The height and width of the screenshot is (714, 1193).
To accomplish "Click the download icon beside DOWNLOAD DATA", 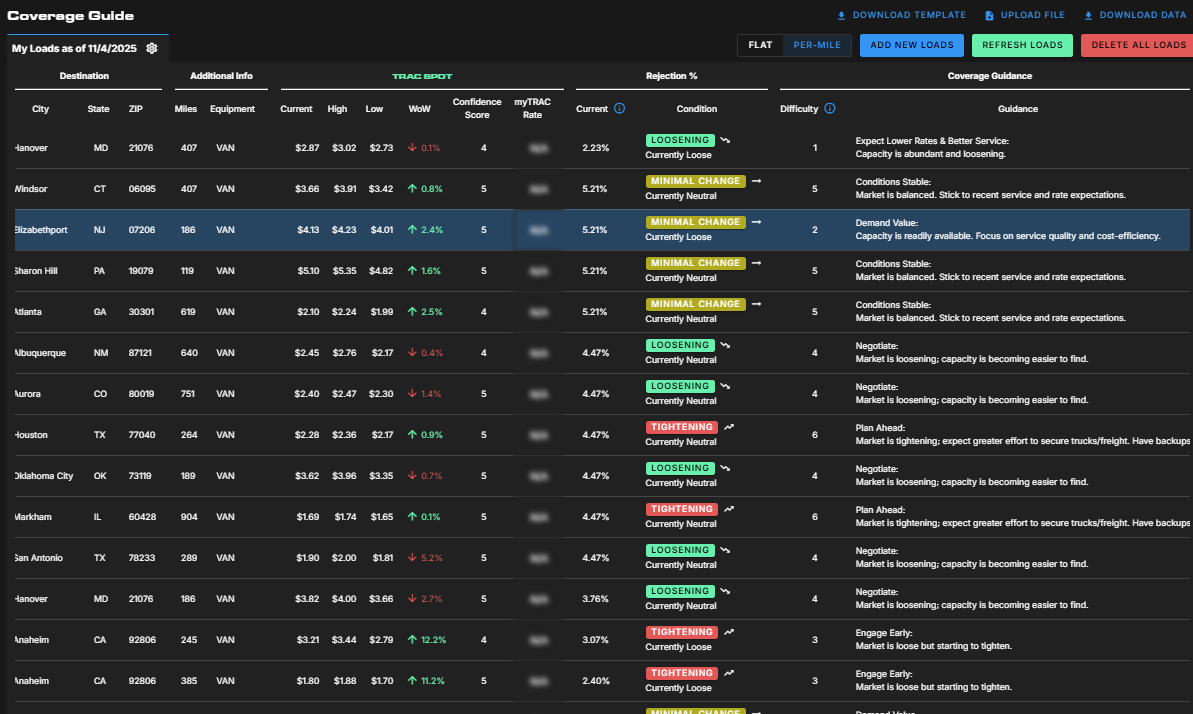I will [1089, 14].
